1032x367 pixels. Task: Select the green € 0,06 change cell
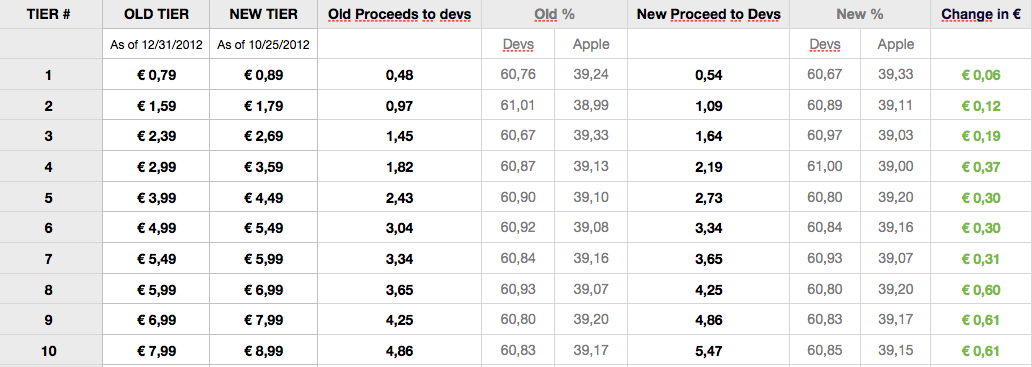(981, 75)
